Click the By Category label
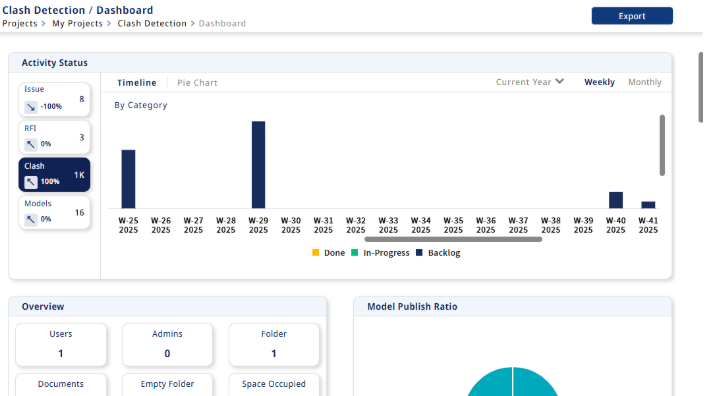 pyautogui.click(x=141, y=105)
